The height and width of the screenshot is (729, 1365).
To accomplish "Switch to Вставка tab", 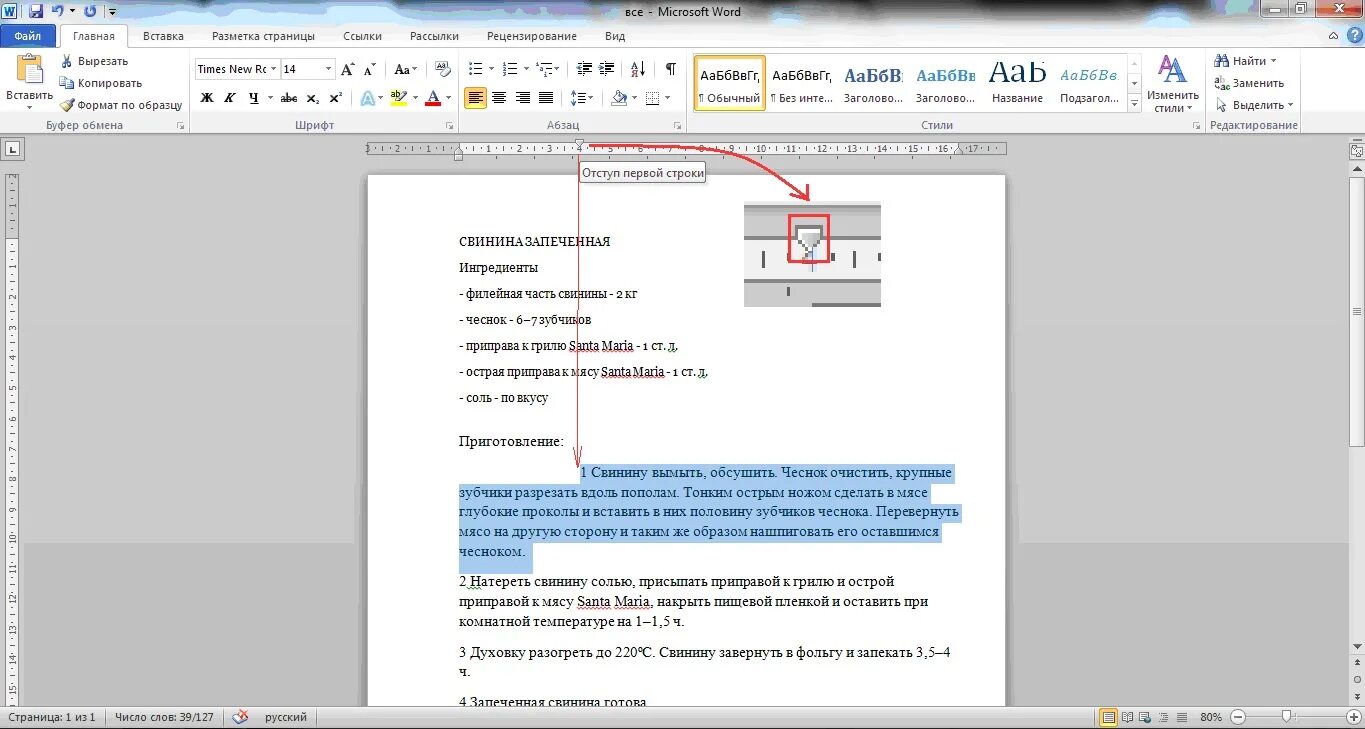I will tap(163, 36).
